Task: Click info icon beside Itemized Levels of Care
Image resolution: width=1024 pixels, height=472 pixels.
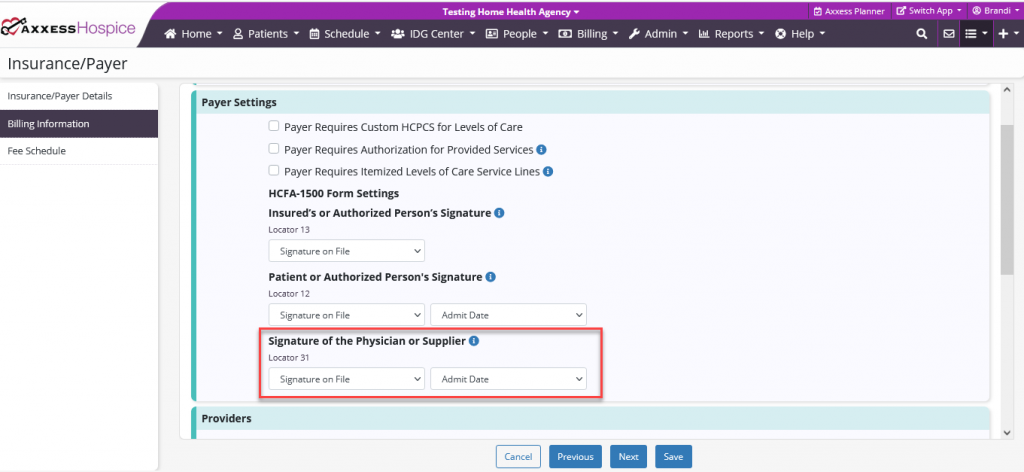Action: [548, 171]
